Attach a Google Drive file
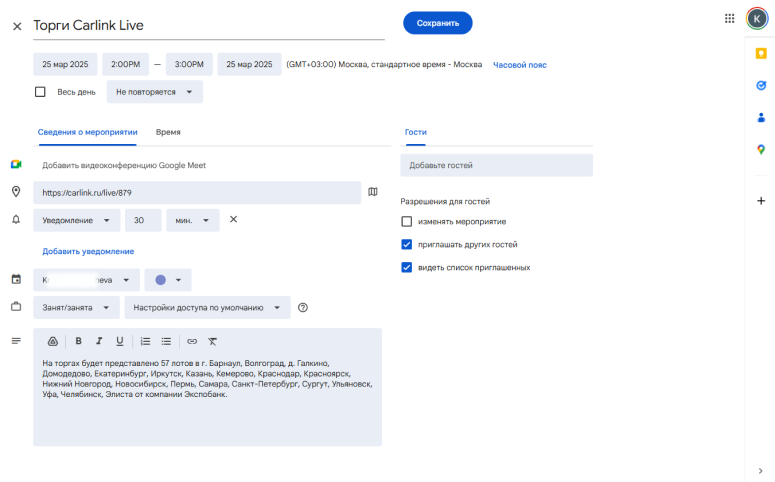Screen dimensions: 775x482 pyautogui.click(x=53, y=341)
